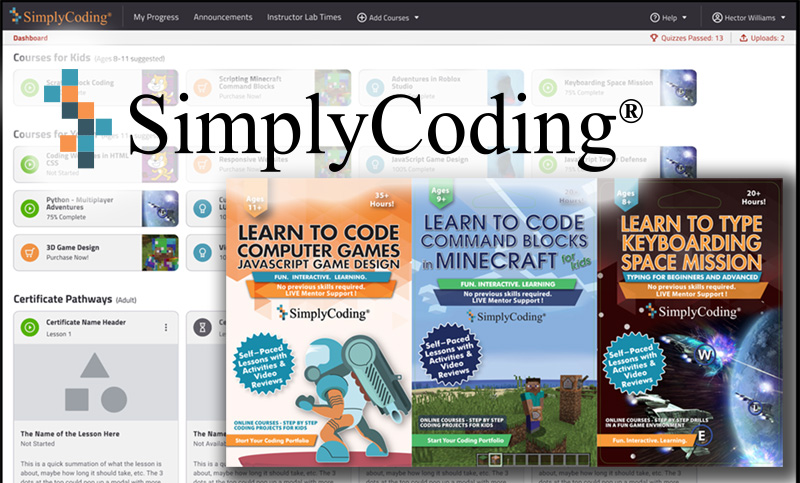Play the Python - Multiplayer Adventures course
800x483 pixels.
(x=30, y=208)
